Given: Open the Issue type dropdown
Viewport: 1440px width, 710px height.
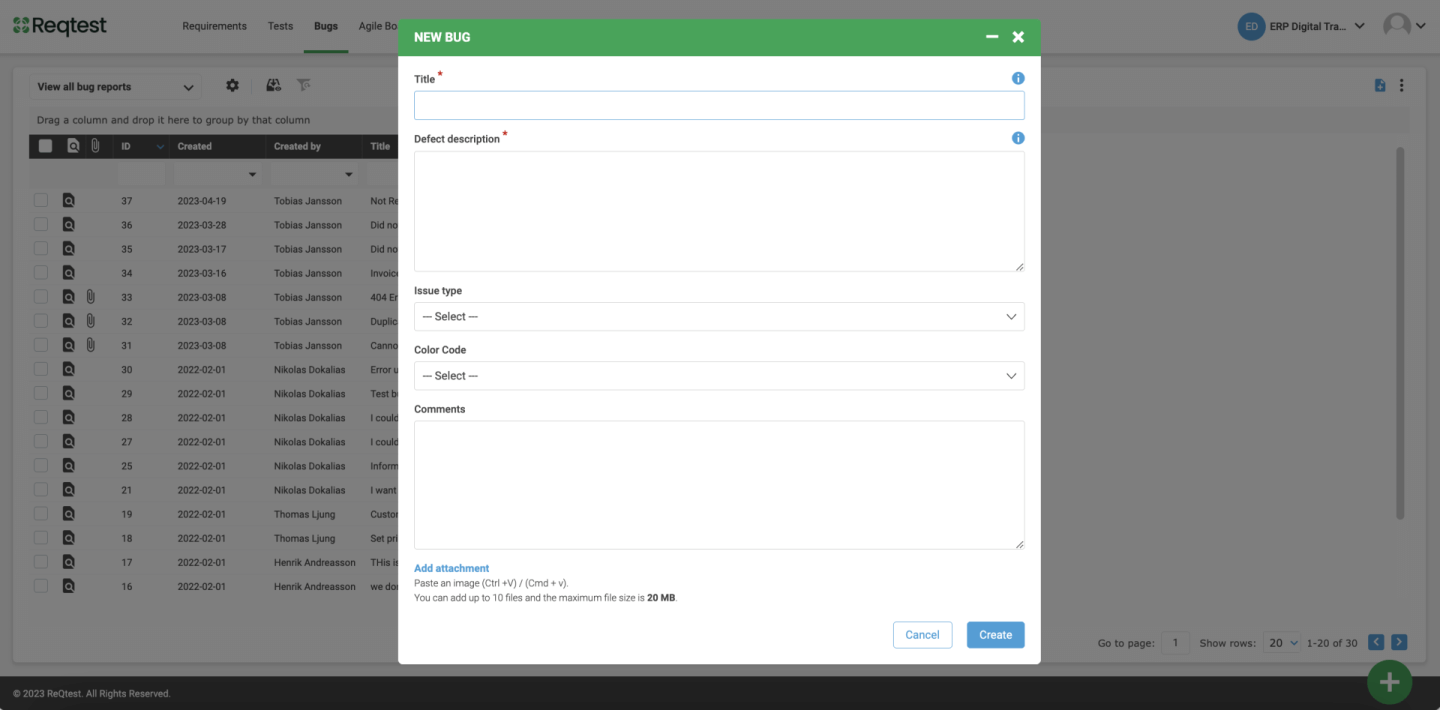Looking at the screenshot, I should pyautogui.click(x=718, y=316).
